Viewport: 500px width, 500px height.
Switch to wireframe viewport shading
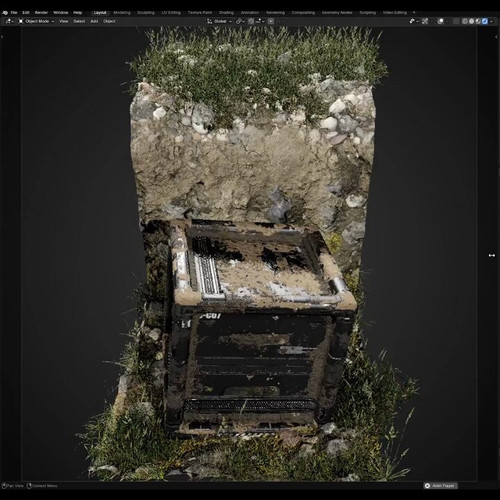[x=465, y=21]
